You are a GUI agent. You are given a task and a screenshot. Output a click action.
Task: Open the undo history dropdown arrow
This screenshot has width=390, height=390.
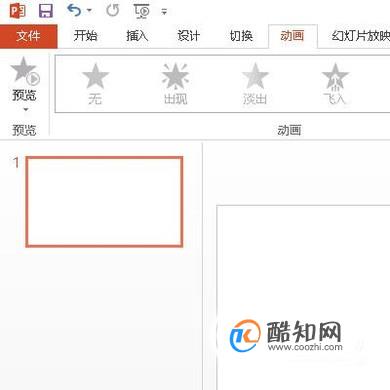point(89,10)
